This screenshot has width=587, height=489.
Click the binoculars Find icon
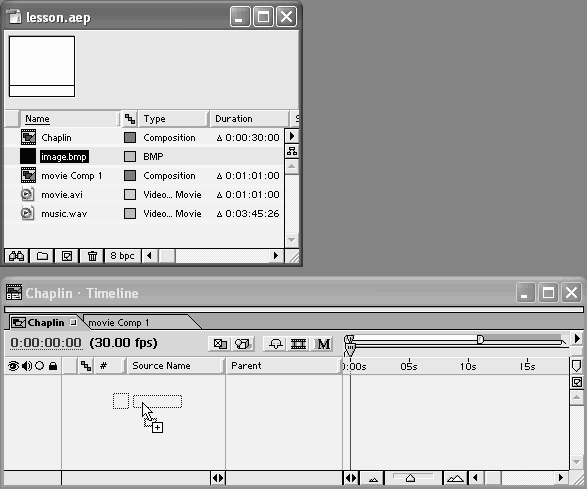(16, 256)
